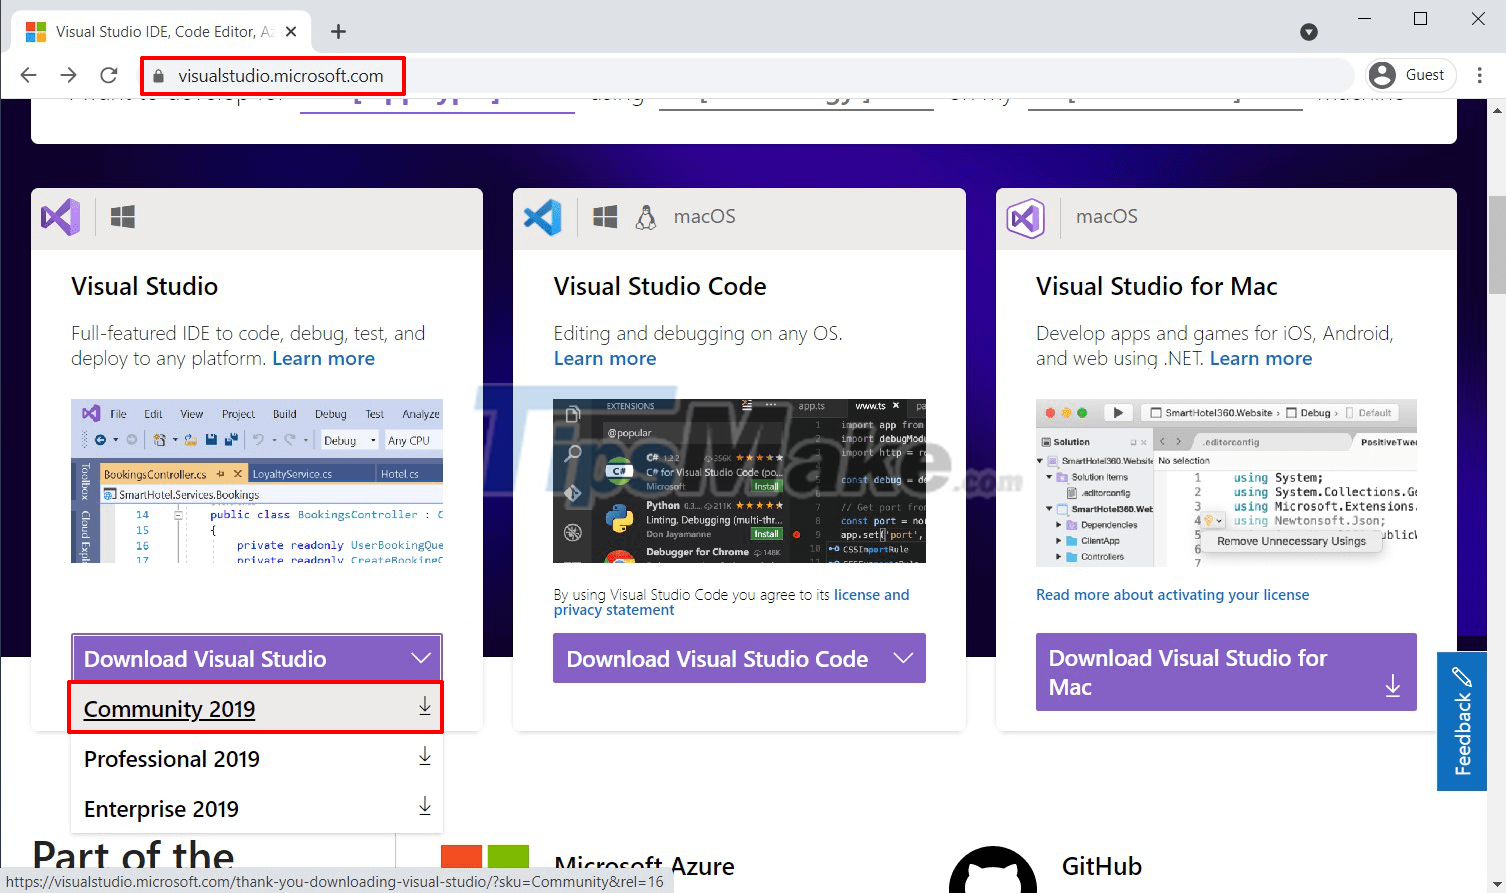Click the Visual Studio for Mac card title
This screenshot has width=1506, height=893.
[x=1157, y=287]
